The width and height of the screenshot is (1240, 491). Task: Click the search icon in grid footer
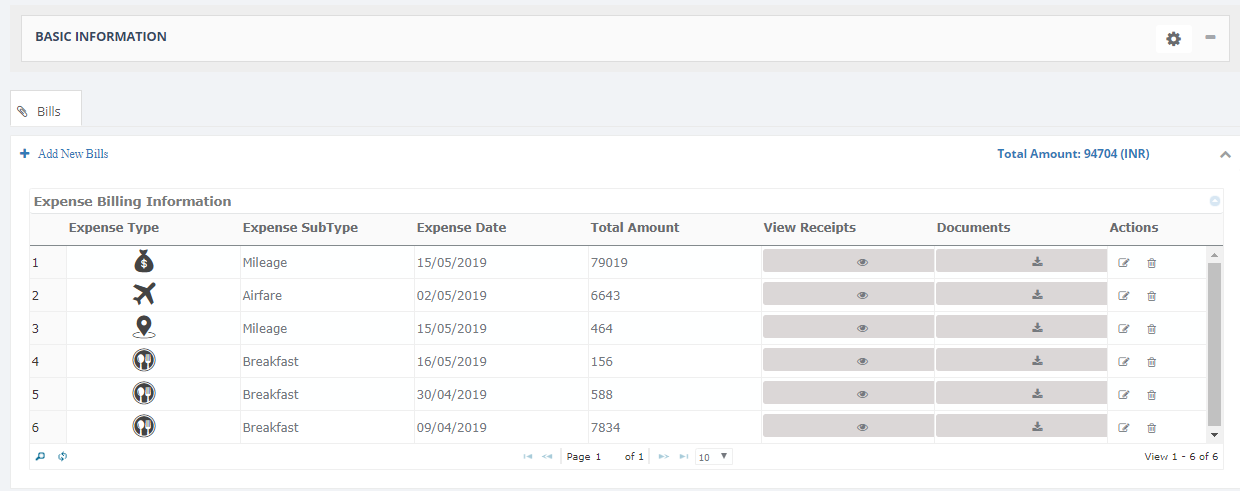click(41, 456)
